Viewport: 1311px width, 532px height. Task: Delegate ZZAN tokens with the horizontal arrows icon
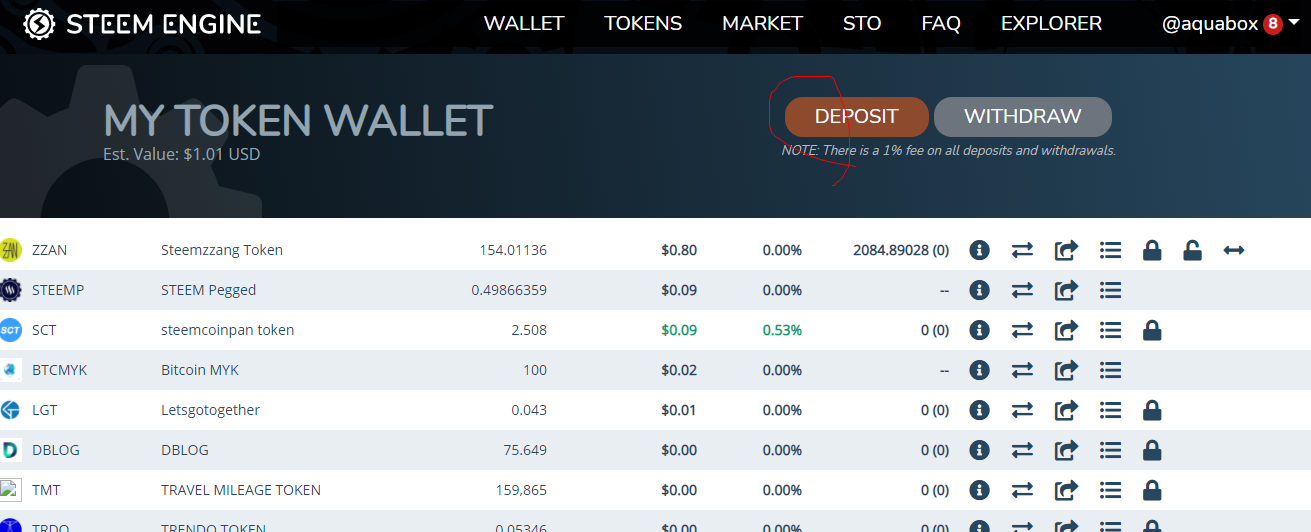coord(1234,250)
